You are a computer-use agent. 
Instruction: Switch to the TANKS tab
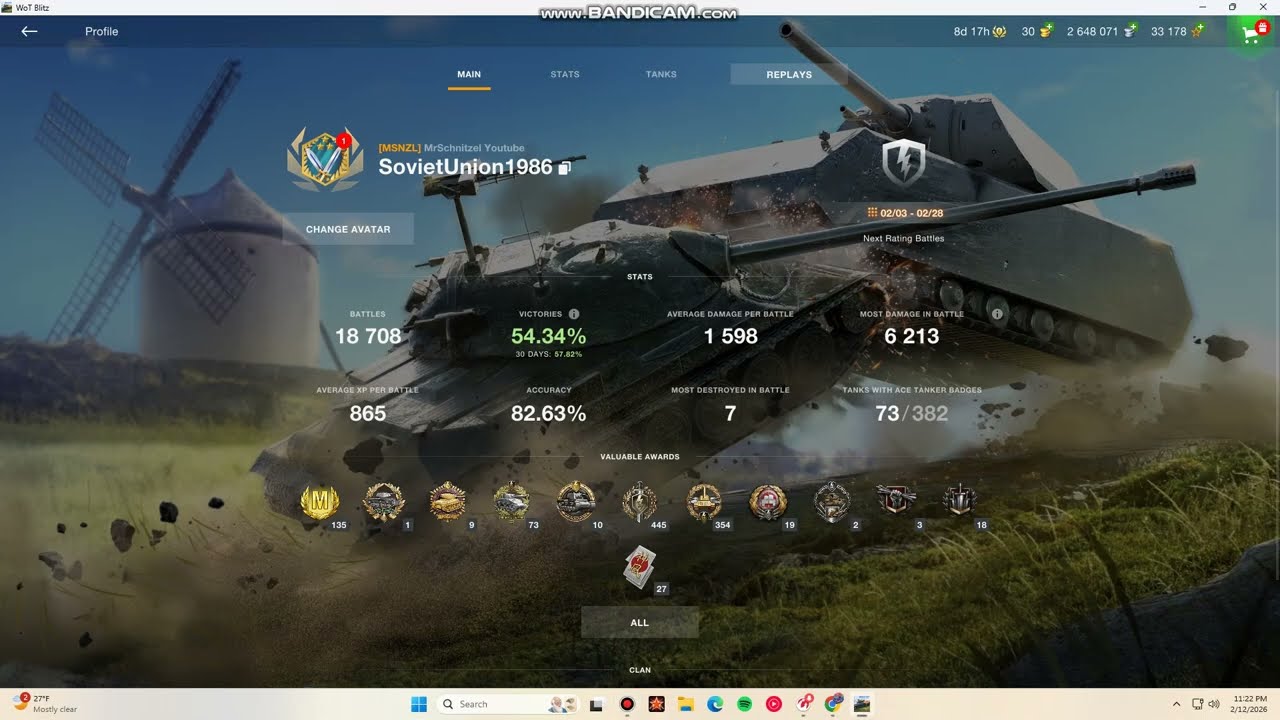[661, 74]
